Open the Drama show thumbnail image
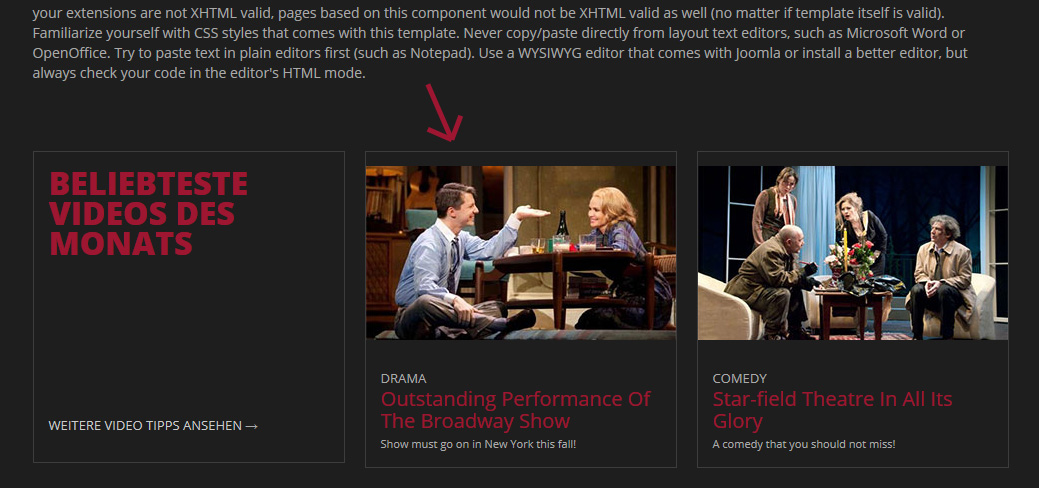The height and width of the screenshot is (488, 1039). (x=521, y=253)
